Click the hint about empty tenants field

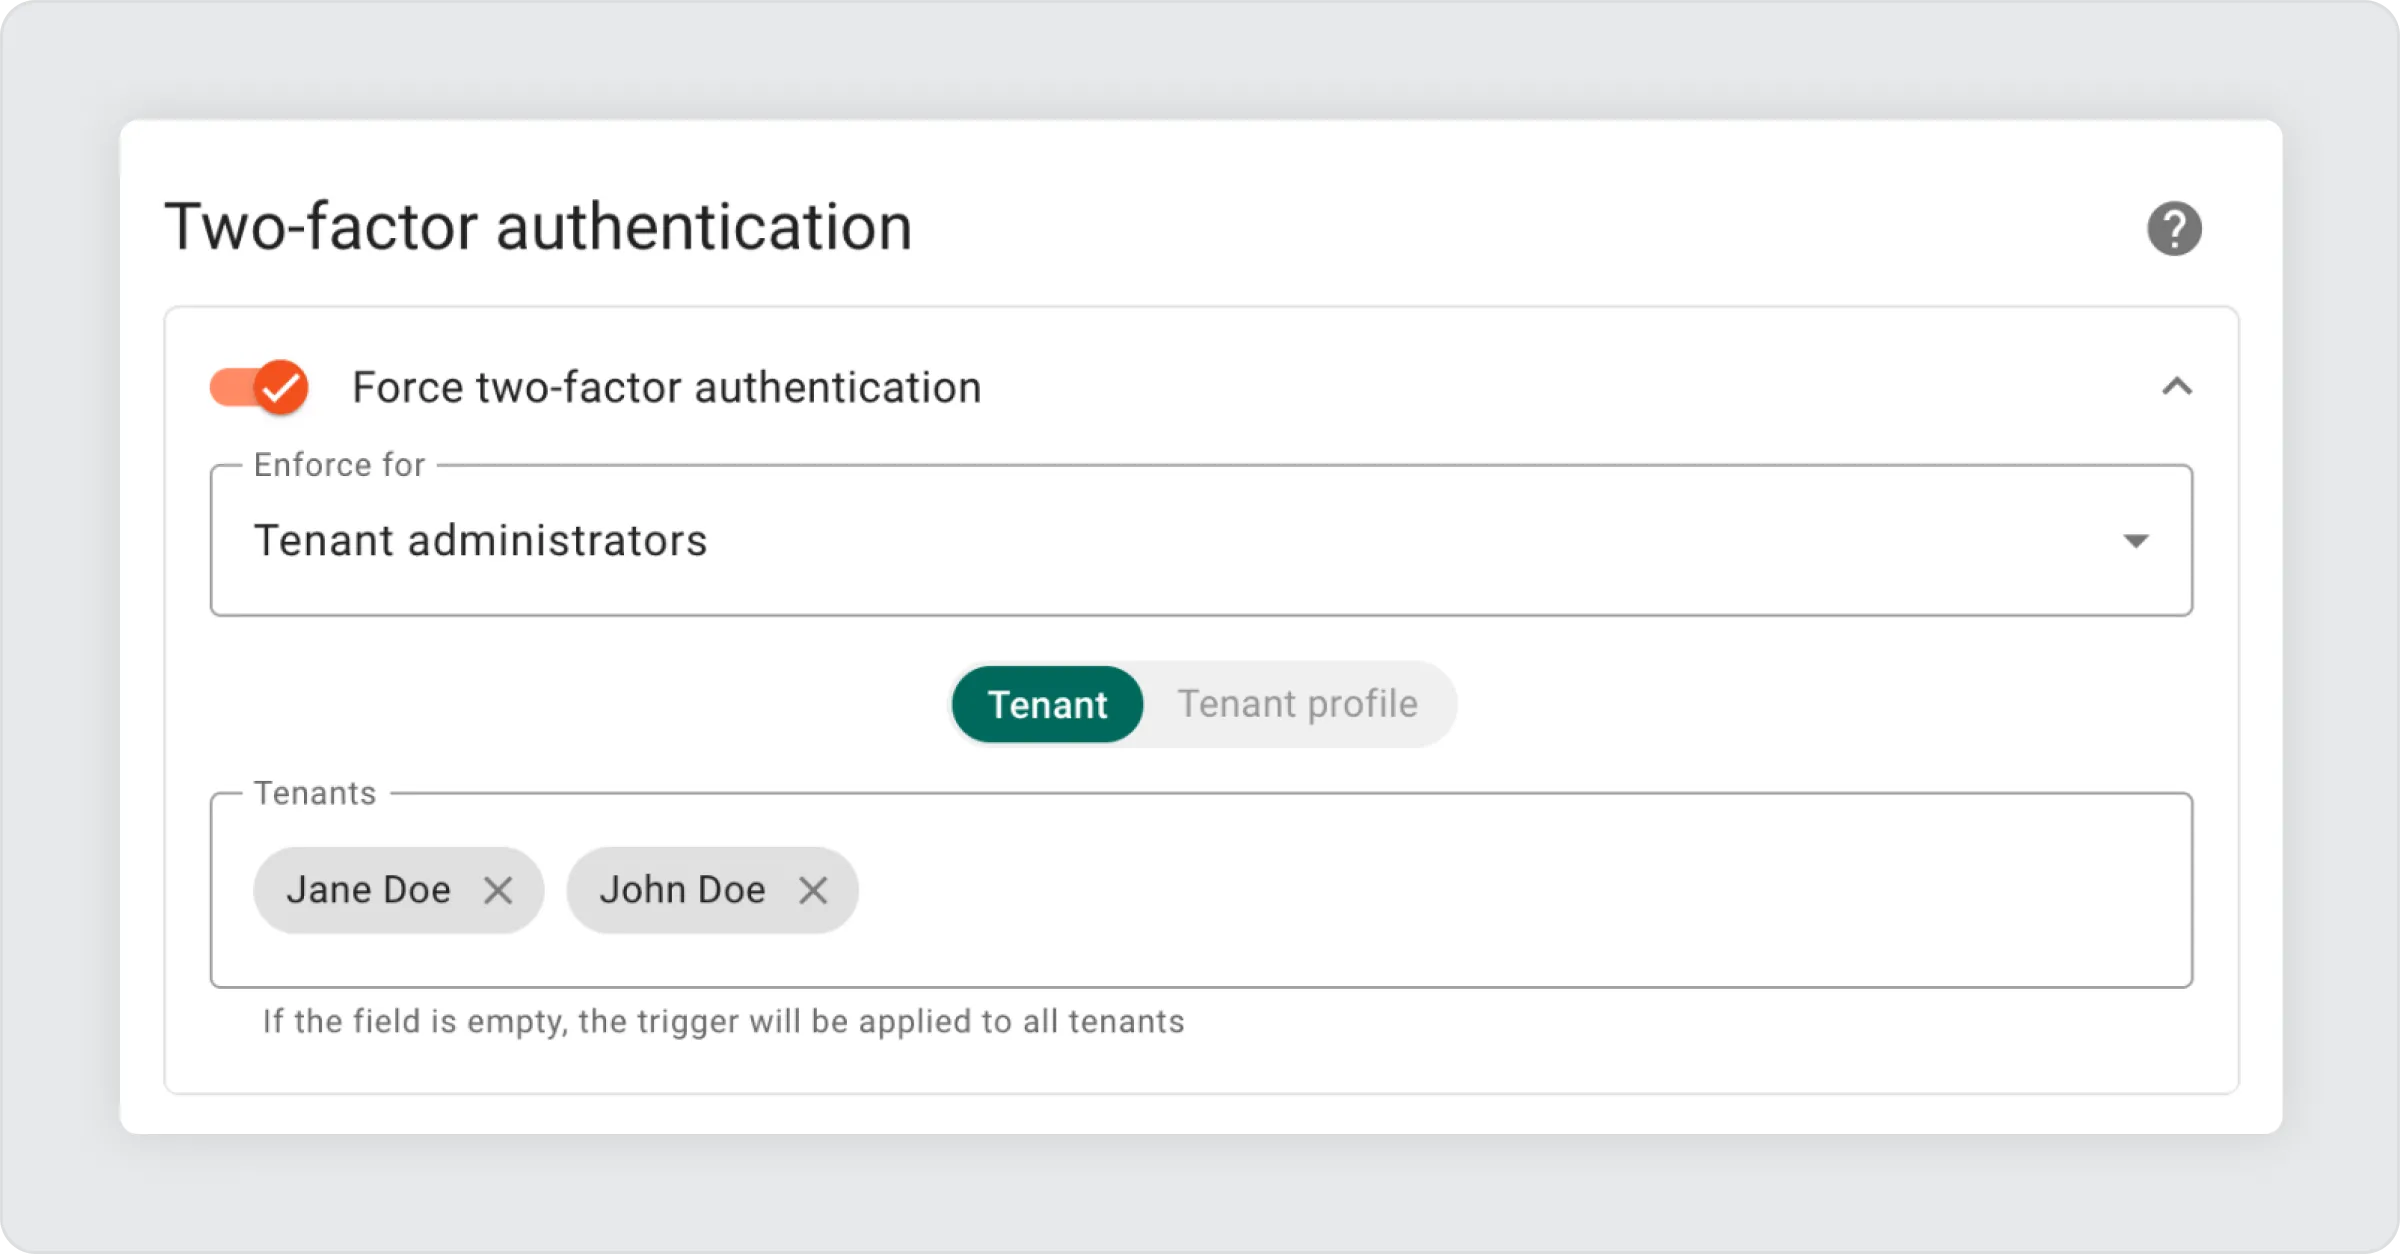tap(723, 1022)
